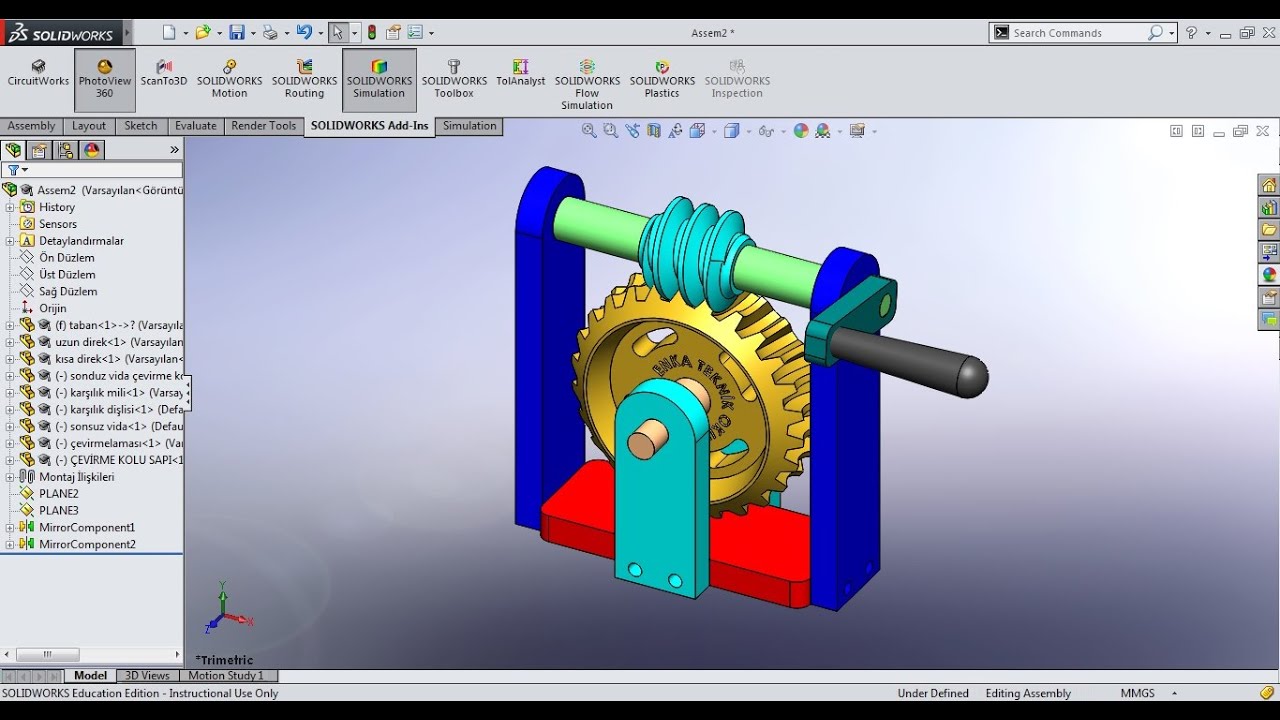Enable the SOLIDWORKS Routing add-in
Image resolution: width=1280 pixels, height=720 pixels.
point(304,80)
